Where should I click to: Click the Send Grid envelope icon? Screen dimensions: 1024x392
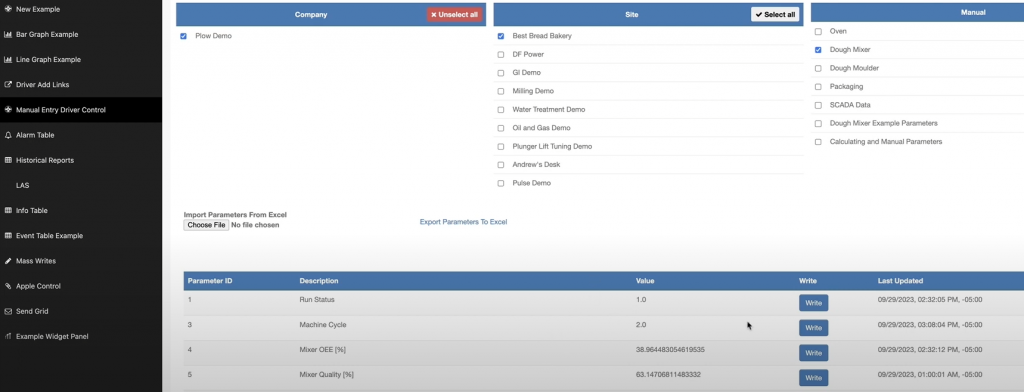pos(8,311)
